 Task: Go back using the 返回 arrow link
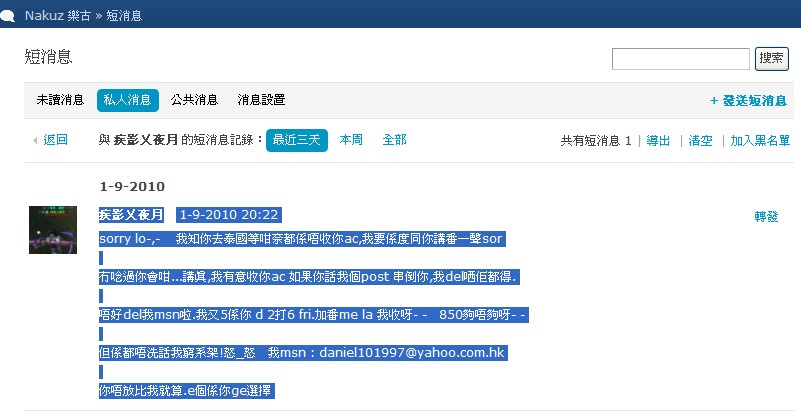pos(55,140)
